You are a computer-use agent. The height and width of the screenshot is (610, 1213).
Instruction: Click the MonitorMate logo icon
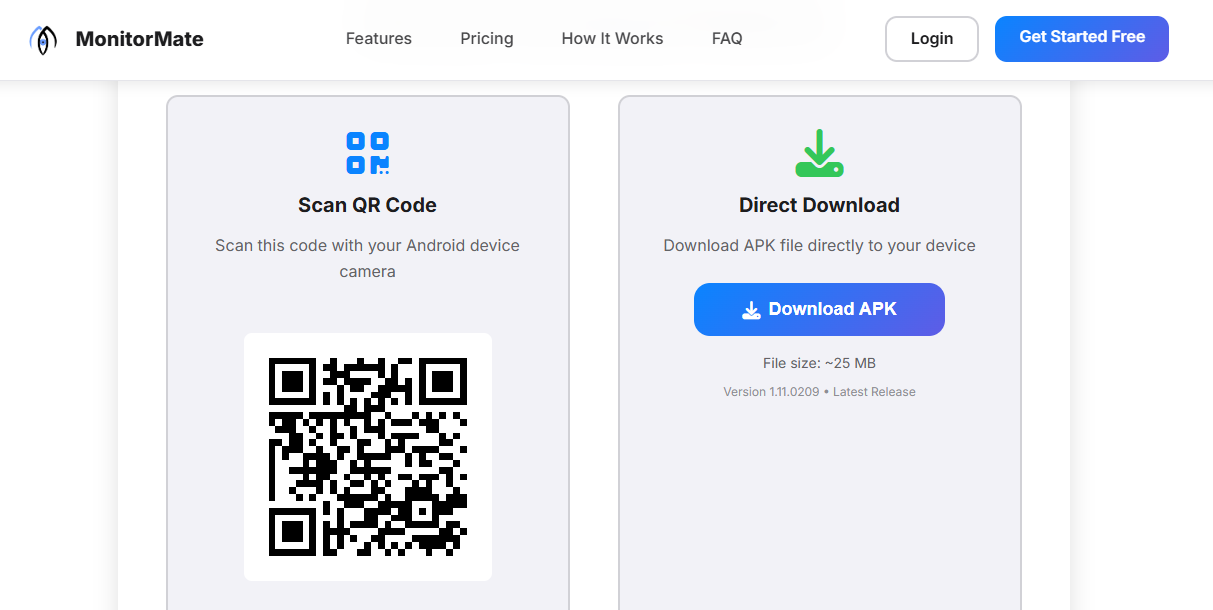[x=42, y=39]
